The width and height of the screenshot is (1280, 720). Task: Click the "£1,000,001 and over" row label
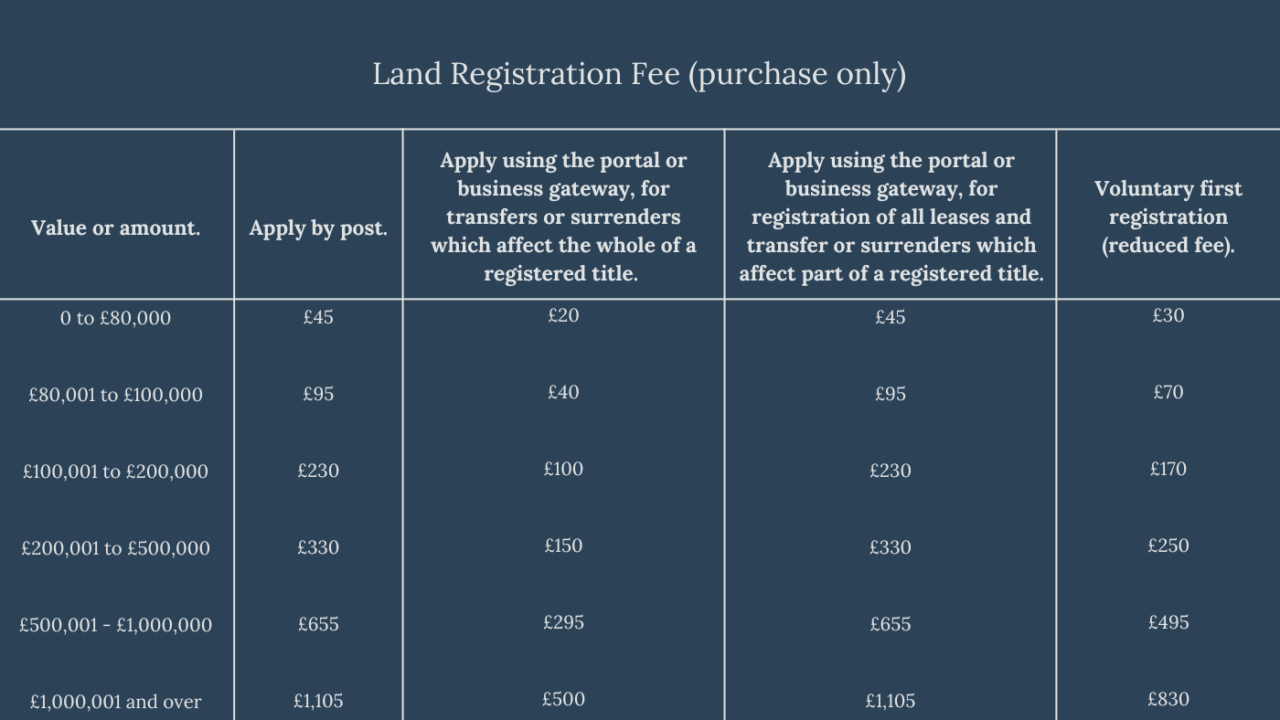tap(116, 701)
